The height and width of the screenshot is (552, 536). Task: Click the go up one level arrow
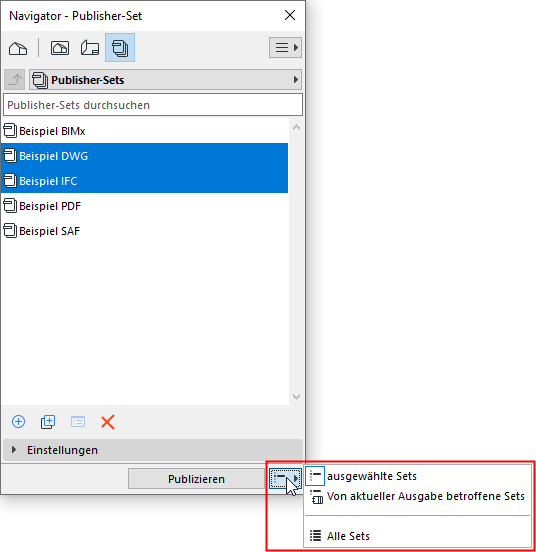[14, 80]
